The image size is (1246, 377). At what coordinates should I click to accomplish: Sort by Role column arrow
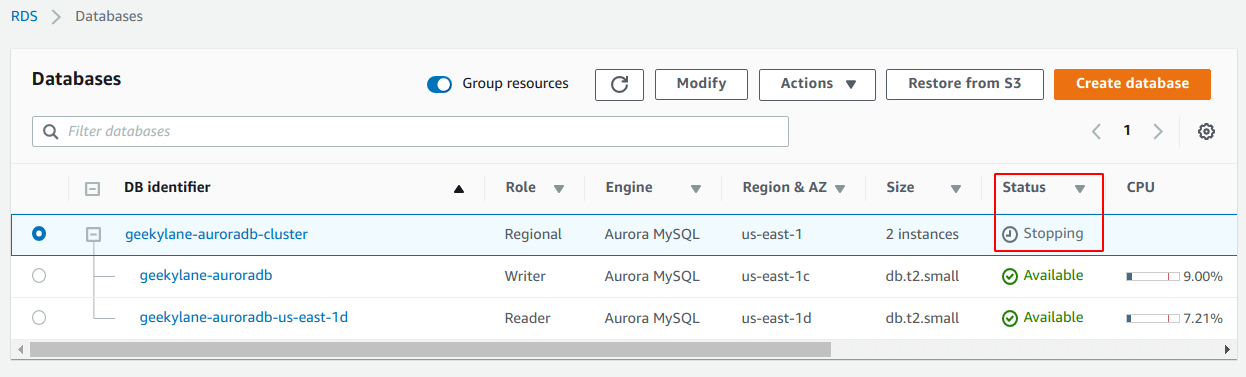559,188
